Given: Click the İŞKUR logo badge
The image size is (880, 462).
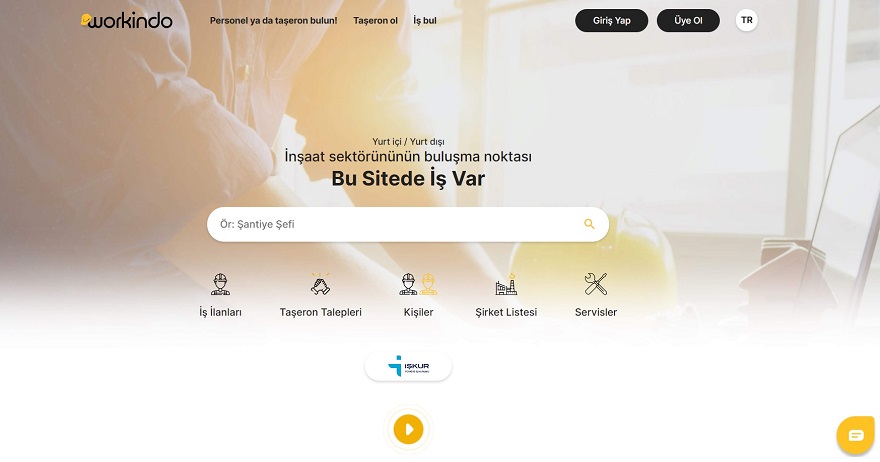Looking at the screenshot, I should click(408, 367).
